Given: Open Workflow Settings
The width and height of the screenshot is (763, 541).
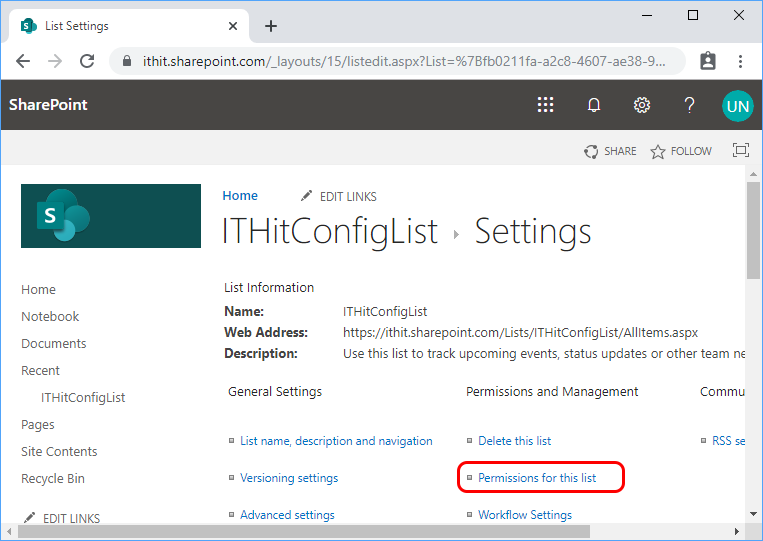Looking at the screenshot, I should coord(525,515).
